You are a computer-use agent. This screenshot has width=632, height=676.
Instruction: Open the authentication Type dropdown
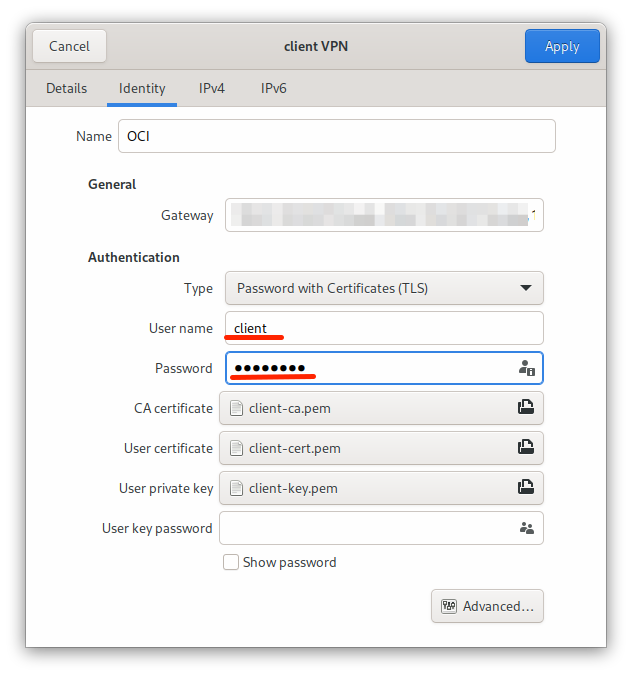[x=383, y=288]
